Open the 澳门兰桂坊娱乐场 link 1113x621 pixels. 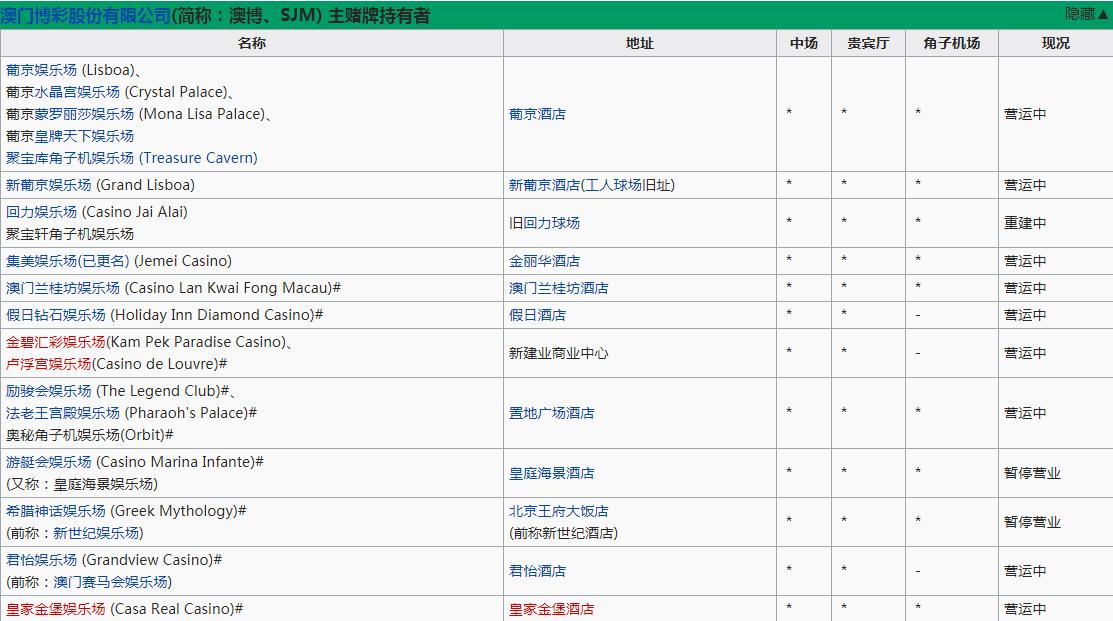click(x=62, y=287)
